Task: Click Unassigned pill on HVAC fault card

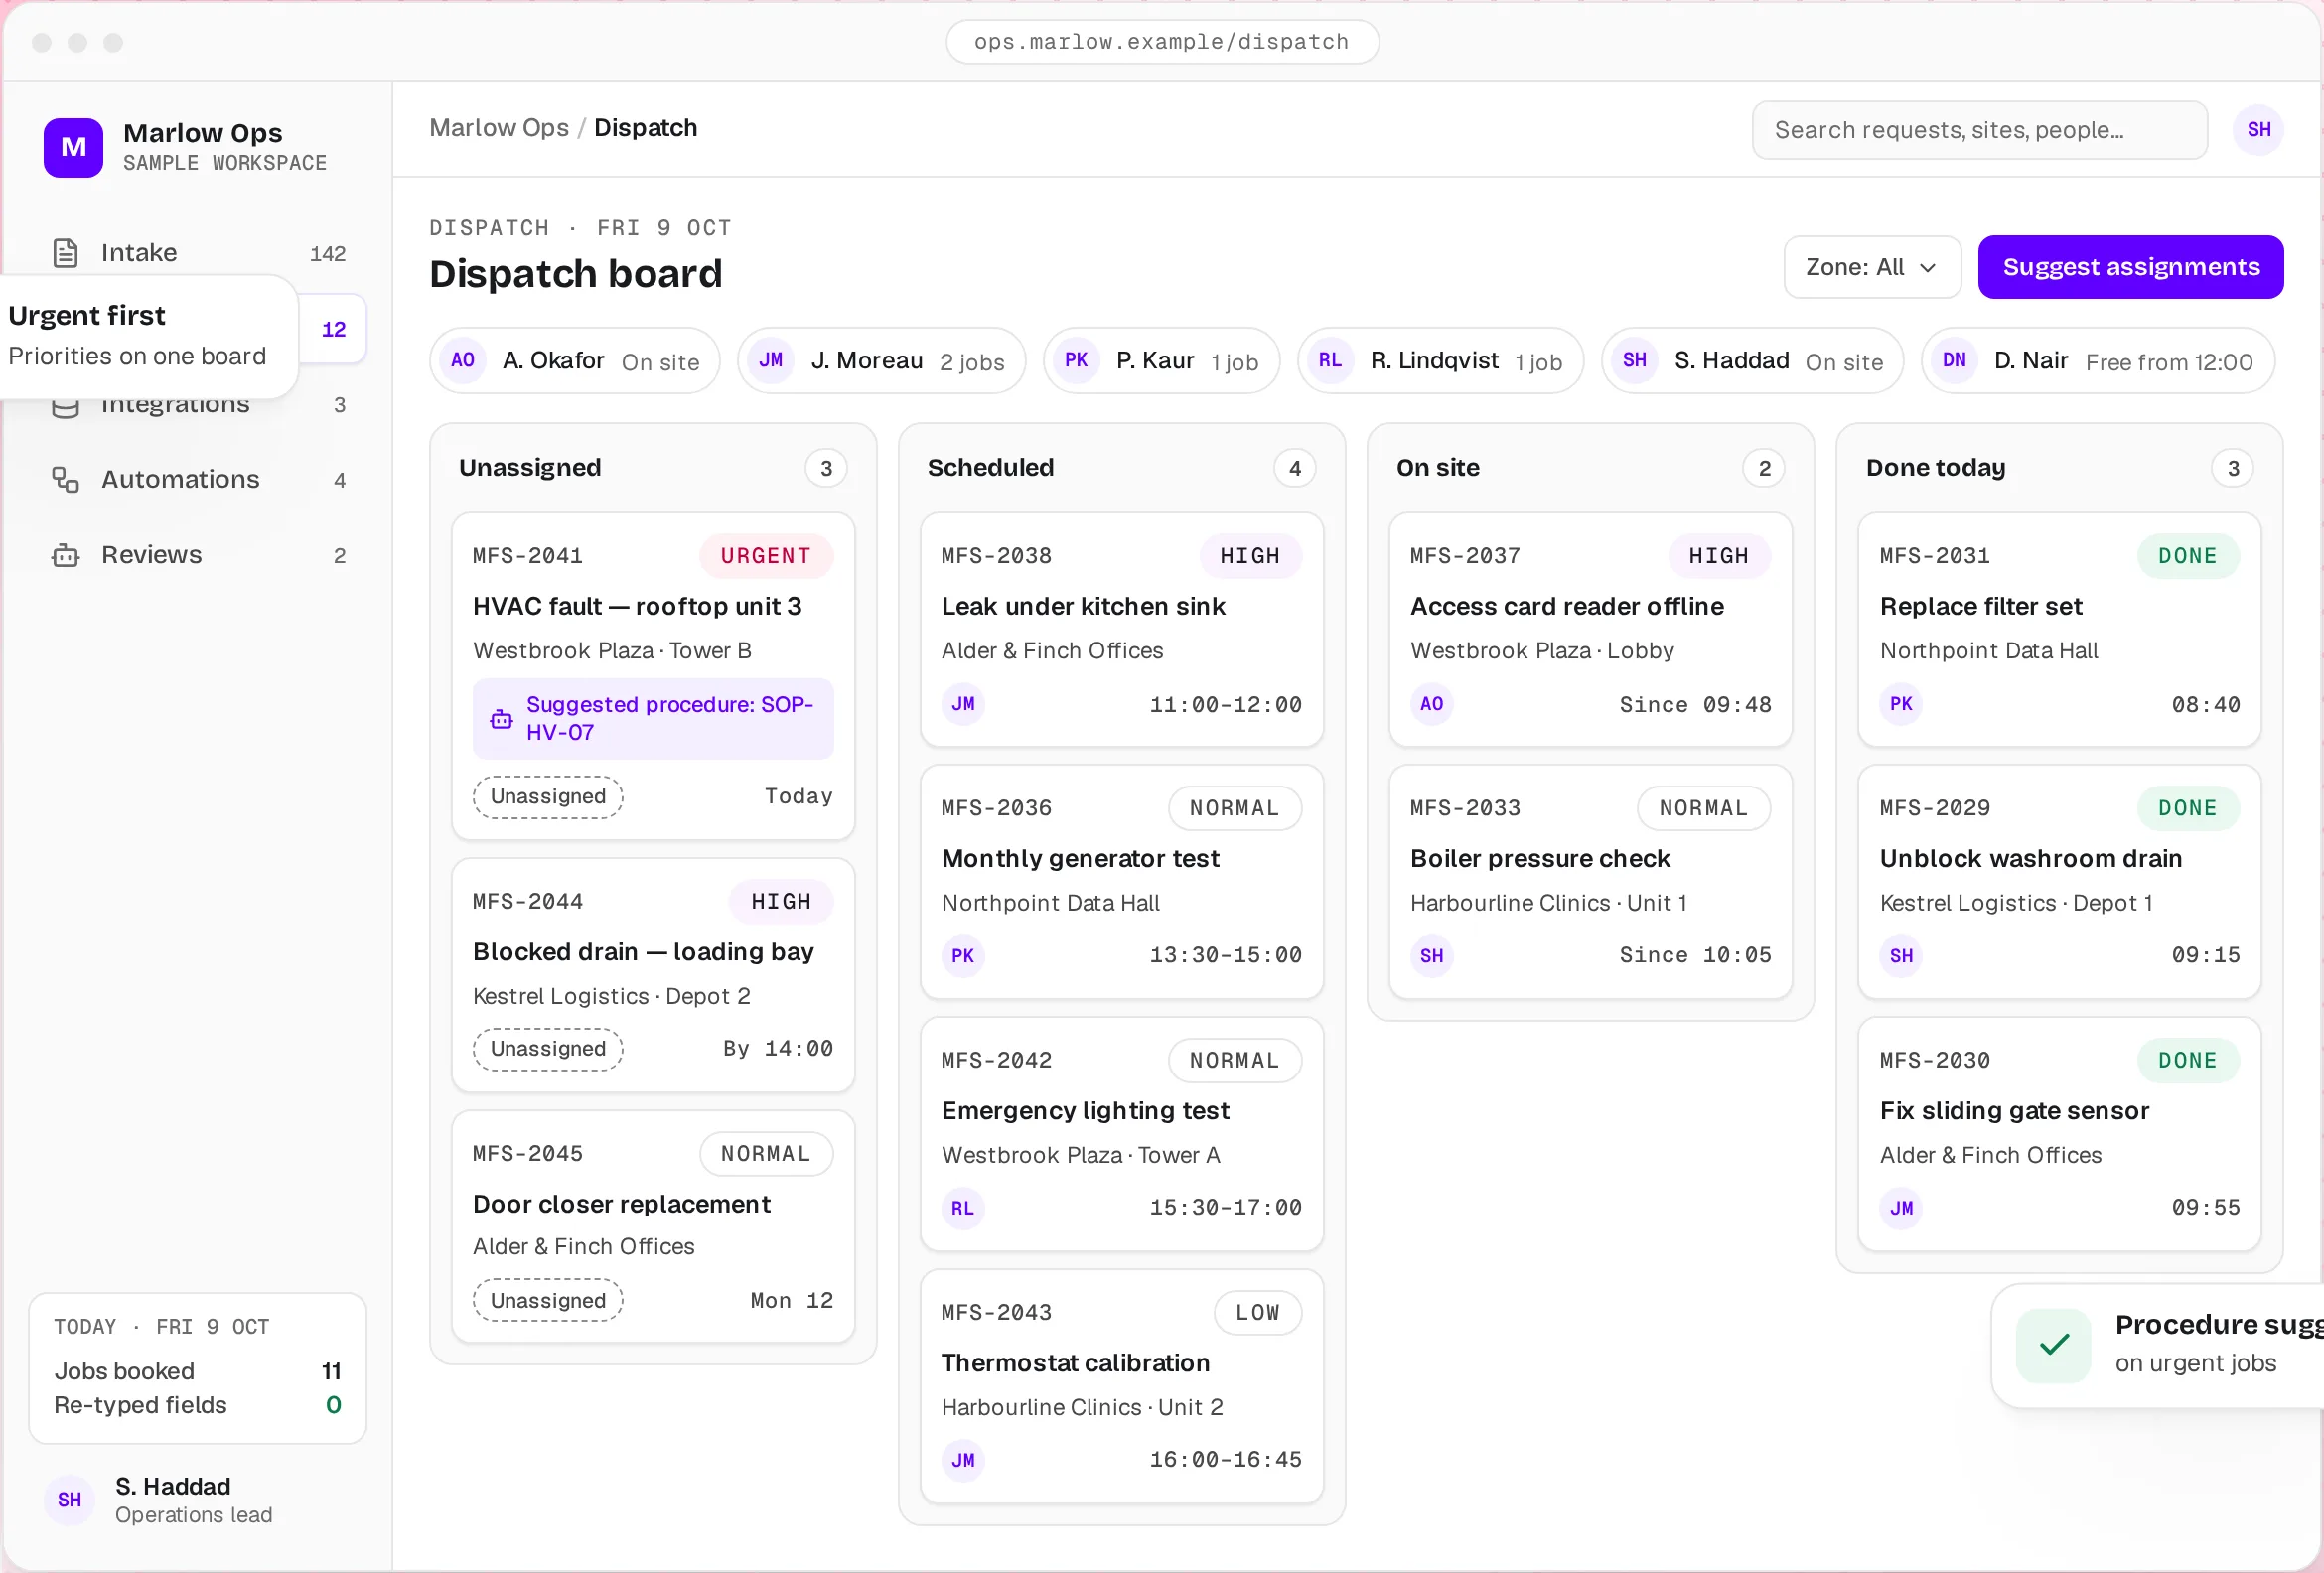Action: click(548, 797)
